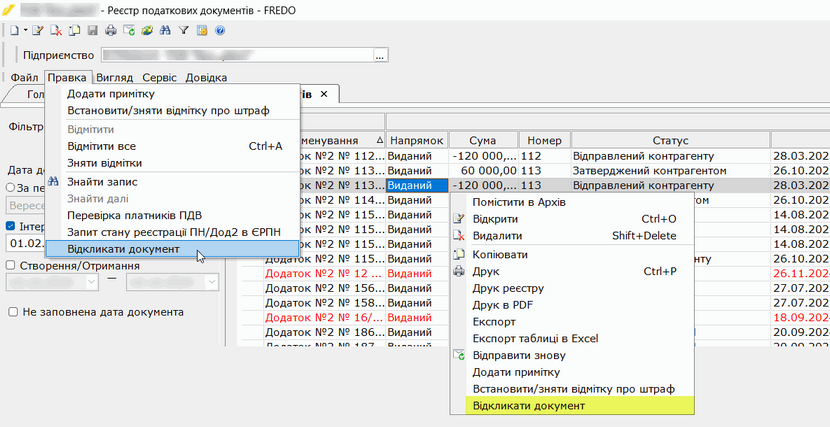Open the Підприємство browse button with dots

[x=381, y=55]
